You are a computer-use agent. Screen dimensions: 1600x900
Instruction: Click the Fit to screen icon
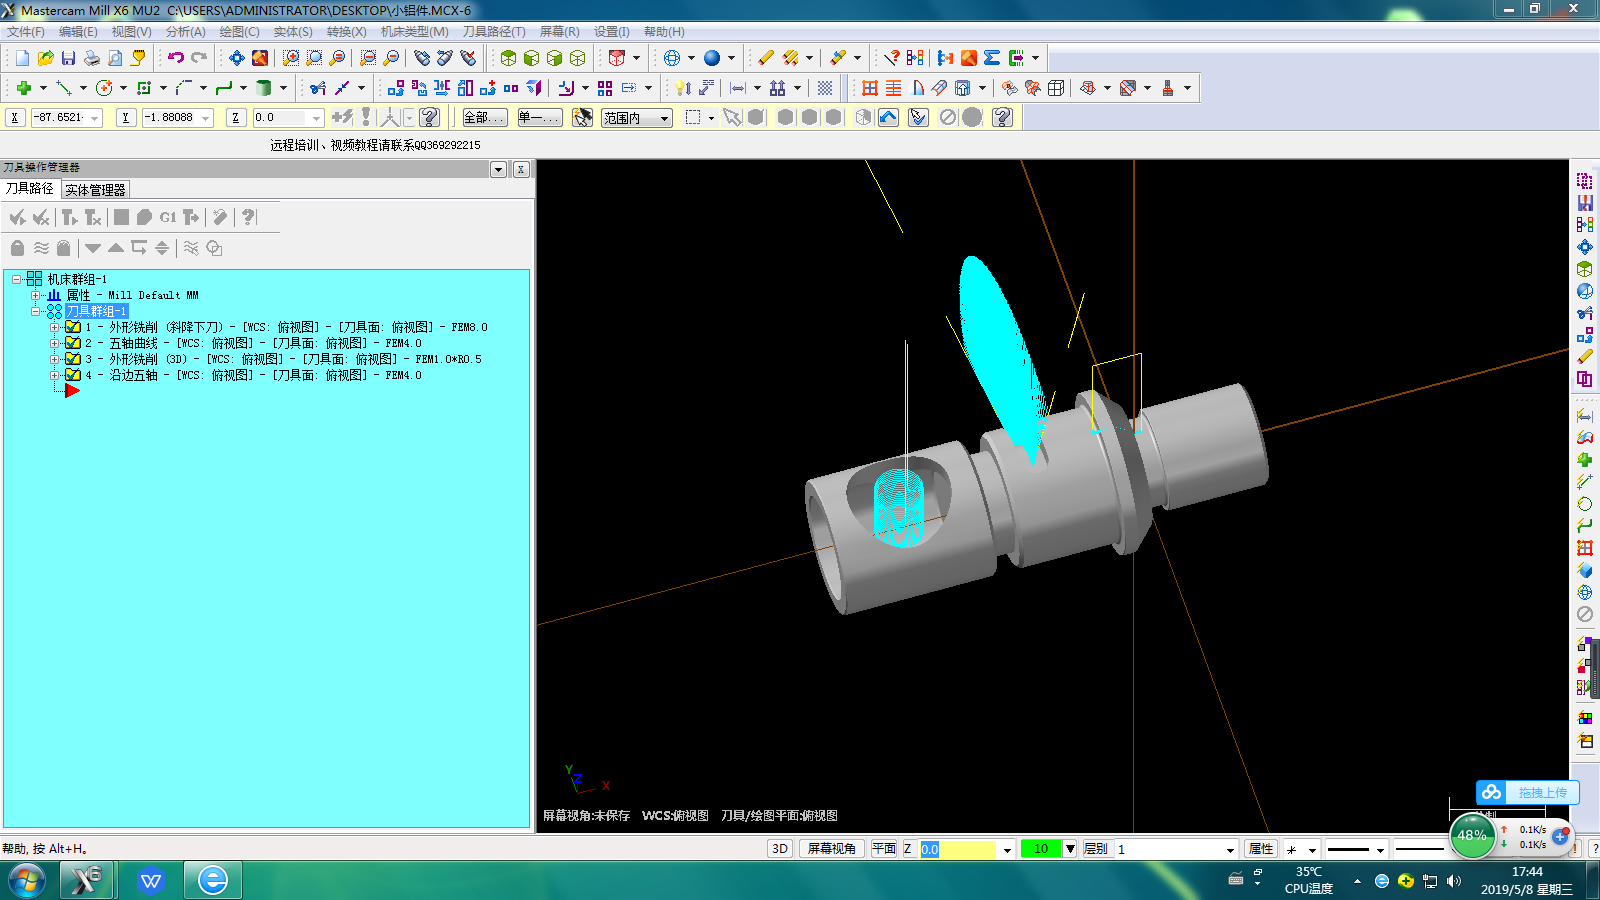coord(237,58)
